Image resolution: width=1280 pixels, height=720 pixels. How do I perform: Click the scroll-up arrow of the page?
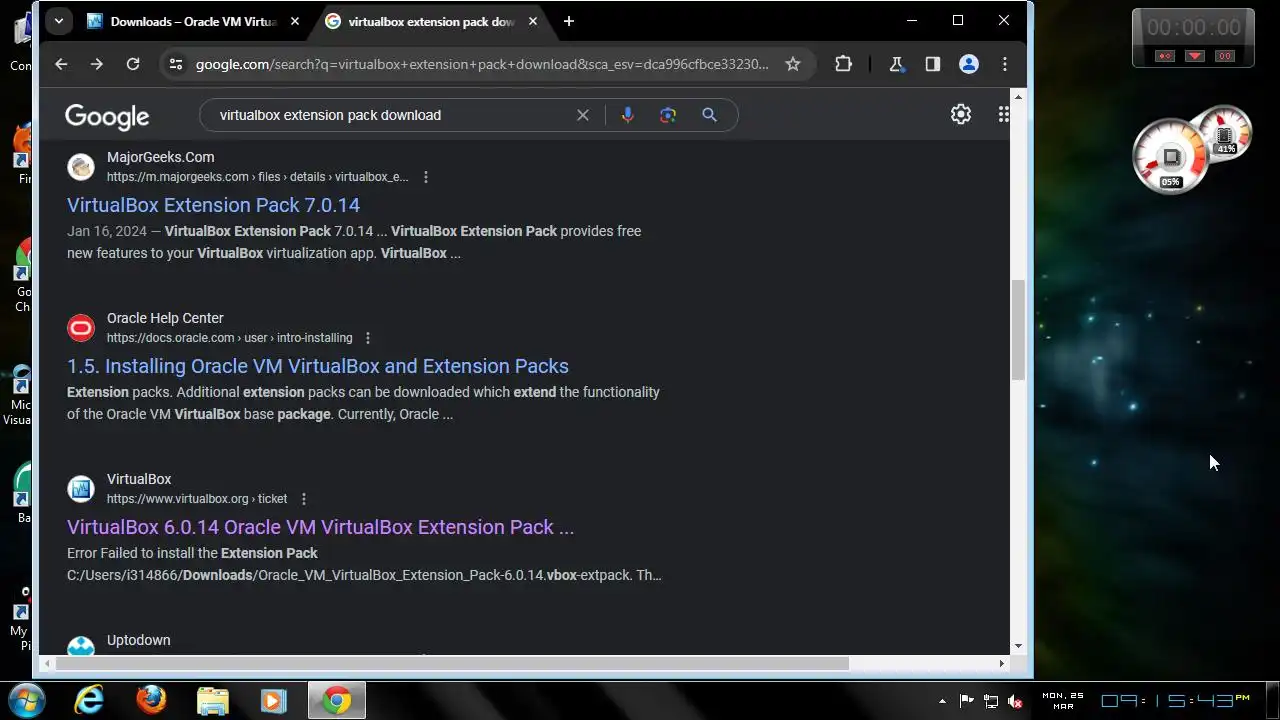(1018, 96)
